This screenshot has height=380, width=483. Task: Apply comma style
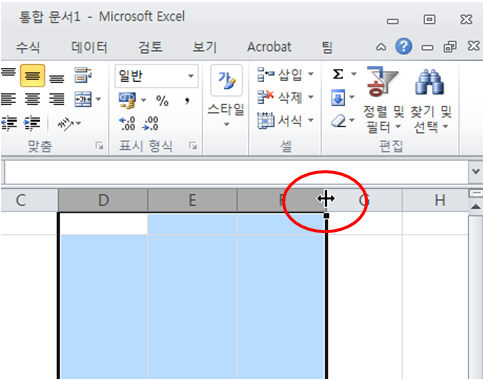[x=187, y=100]
